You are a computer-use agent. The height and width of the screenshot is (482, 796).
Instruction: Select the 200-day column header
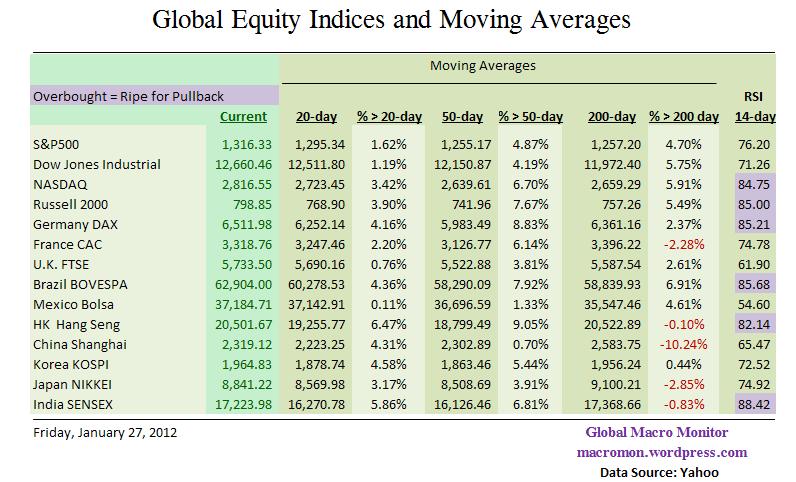612,118
